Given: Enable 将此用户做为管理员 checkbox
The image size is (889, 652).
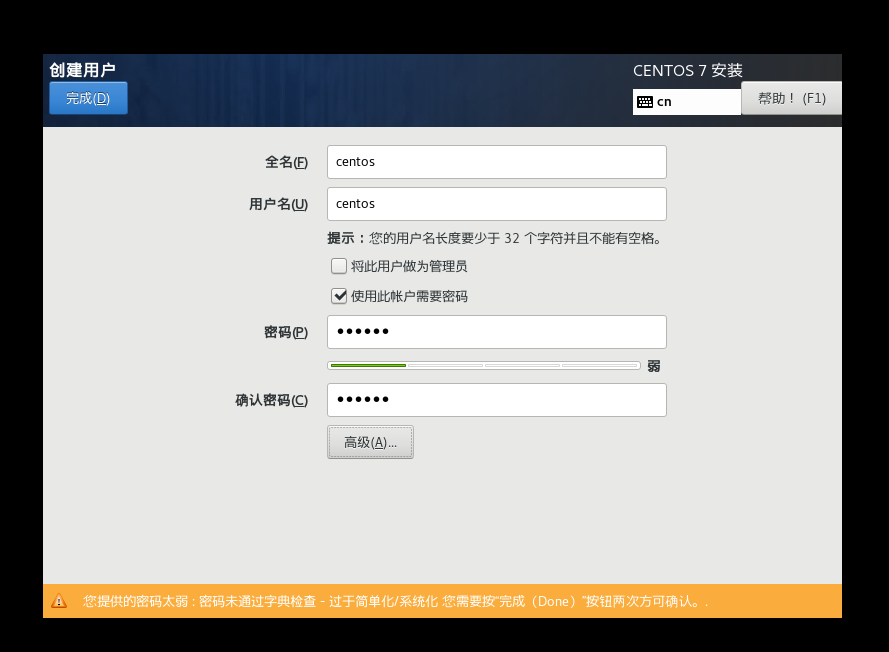Looking at the screenshot, I should [338, 266].
